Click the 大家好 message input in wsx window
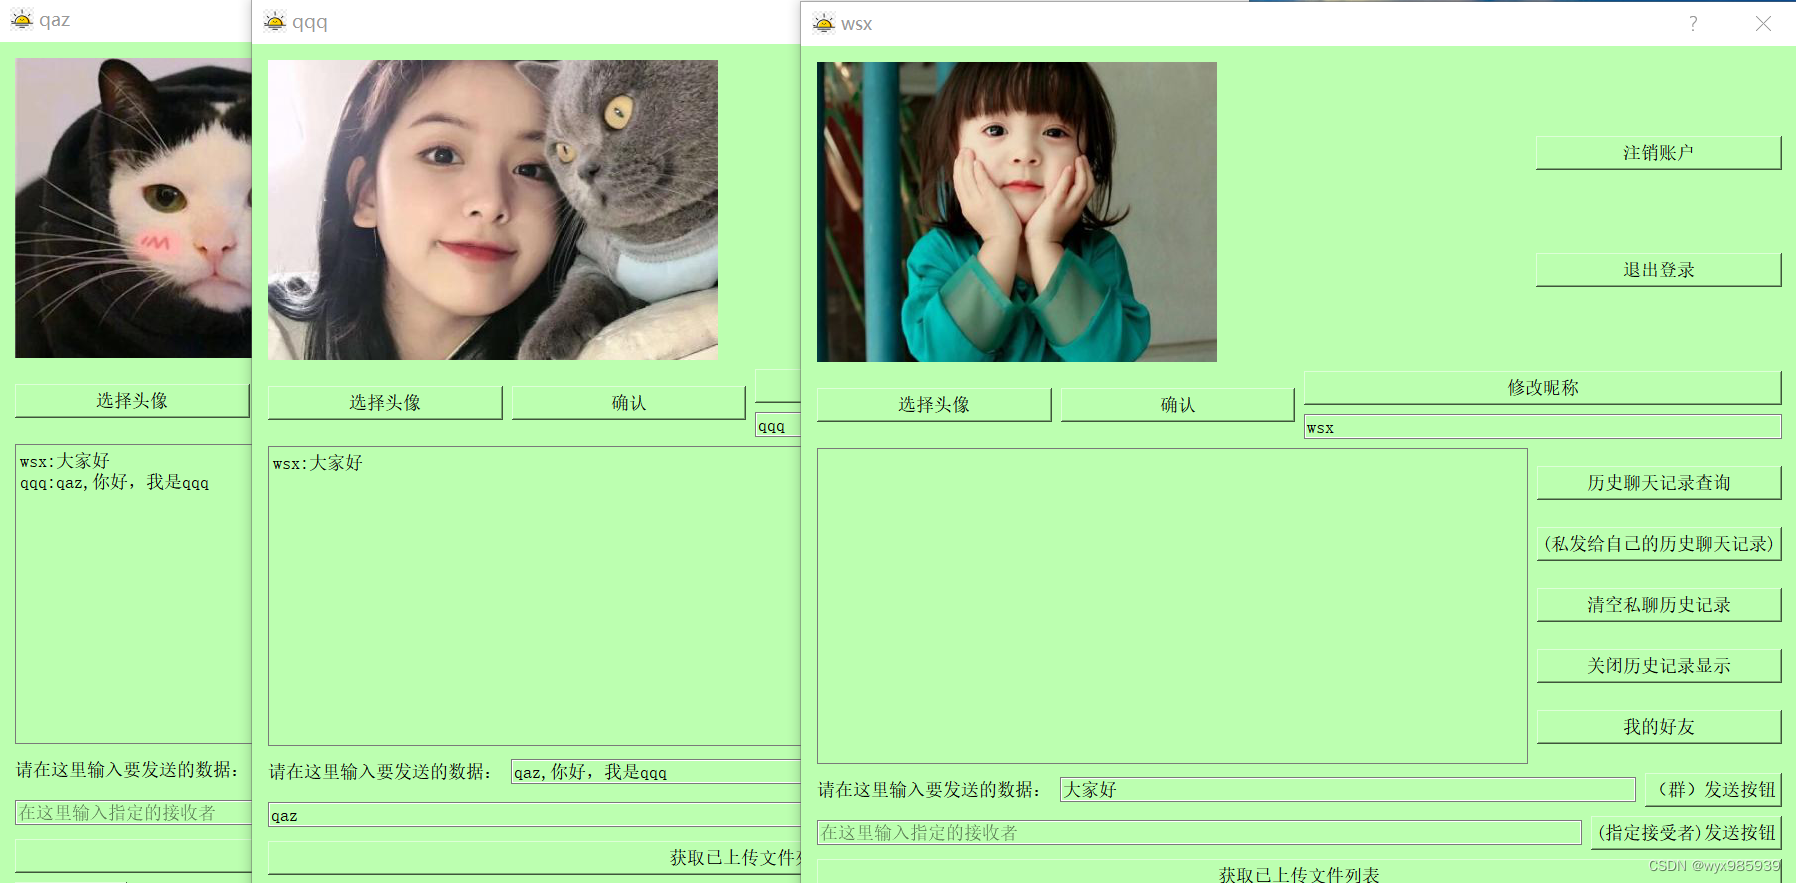1796x883 pixels. click(x=1347, y=789)
